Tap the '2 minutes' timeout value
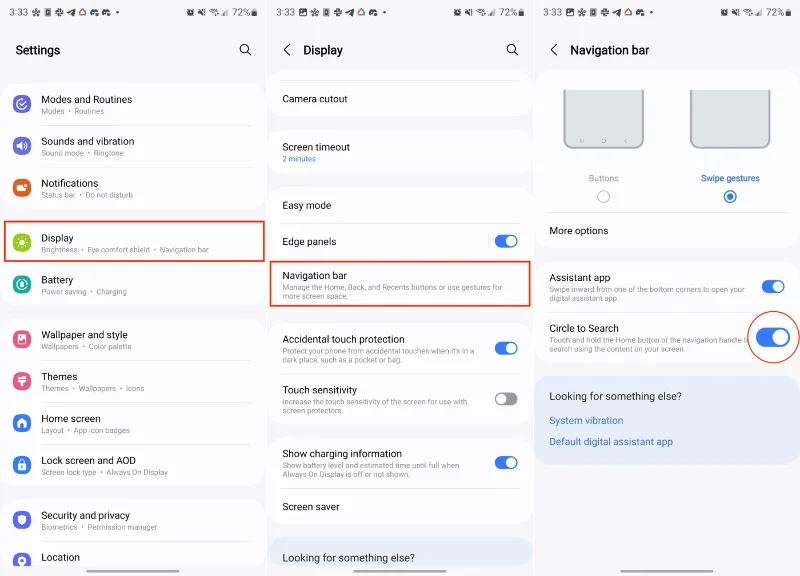 (299, 159)
